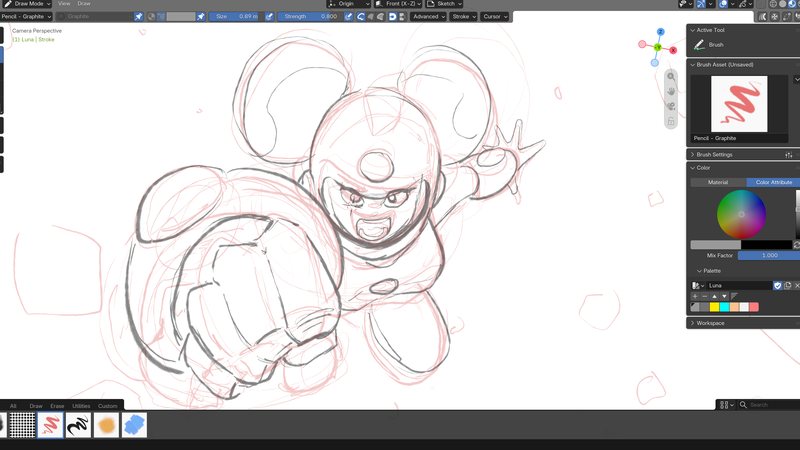
Task: Open the Origin stroke placement dropdown
Action: pyautogui.click(x=349, y=4)
